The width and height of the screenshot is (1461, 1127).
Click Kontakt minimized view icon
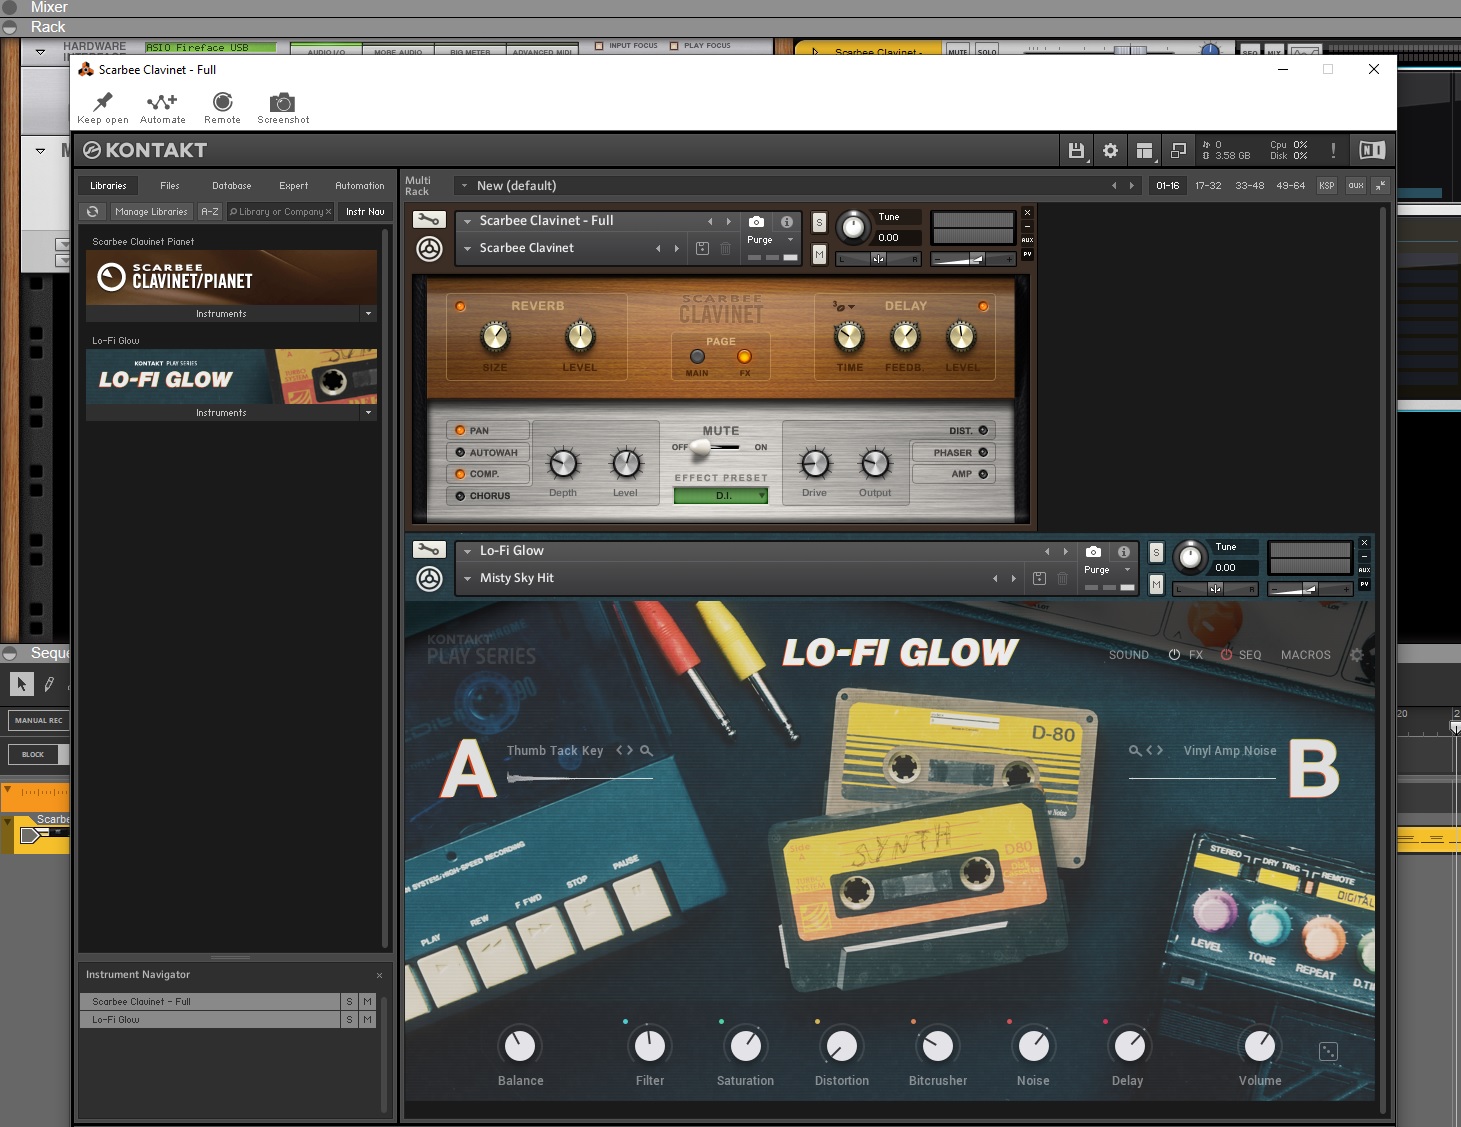[1178, 150]
